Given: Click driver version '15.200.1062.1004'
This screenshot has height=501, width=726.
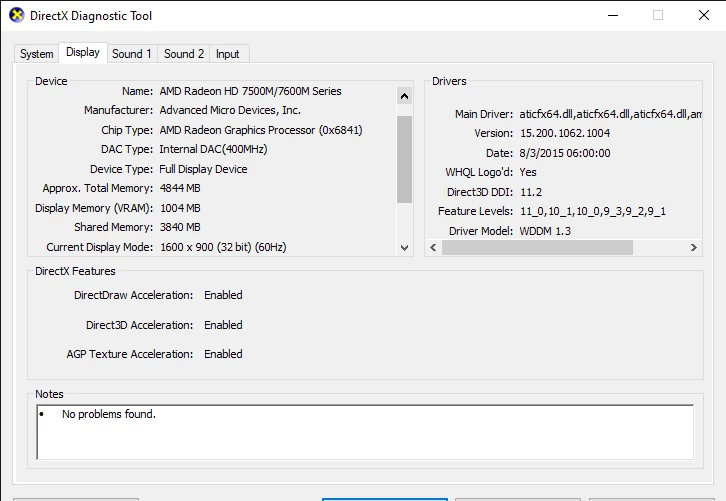Looking at the screenshot, I should tap(565, 133).
